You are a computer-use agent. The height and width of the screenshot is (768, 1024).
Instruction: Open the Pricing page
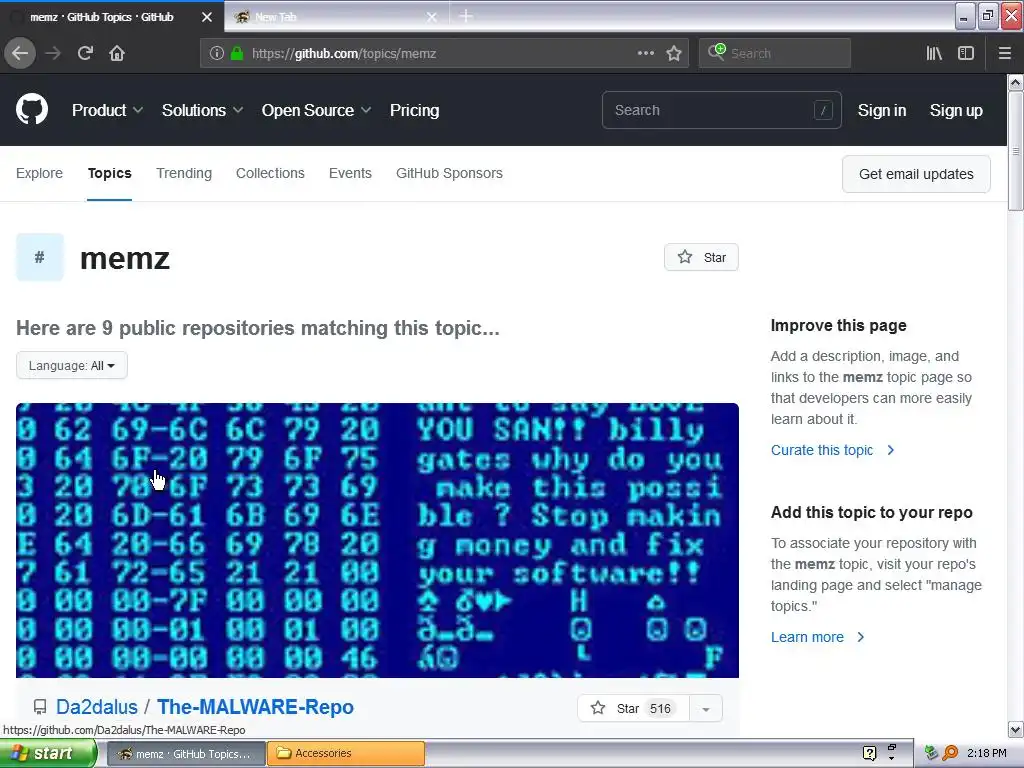414,110
